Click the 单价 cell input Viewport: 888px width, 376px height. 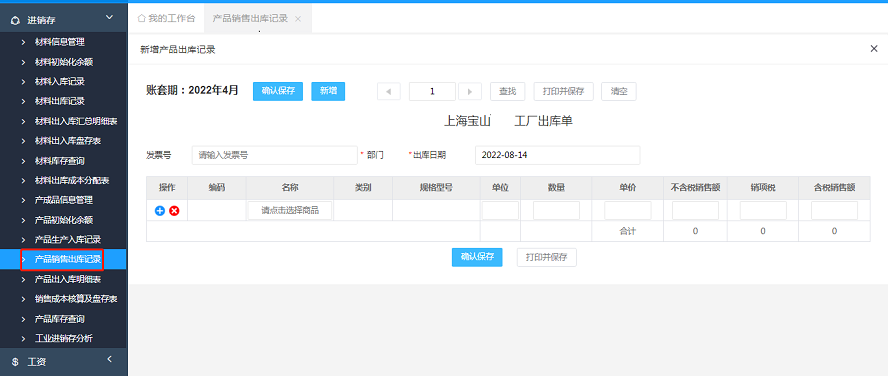click(x=627, y=211)
